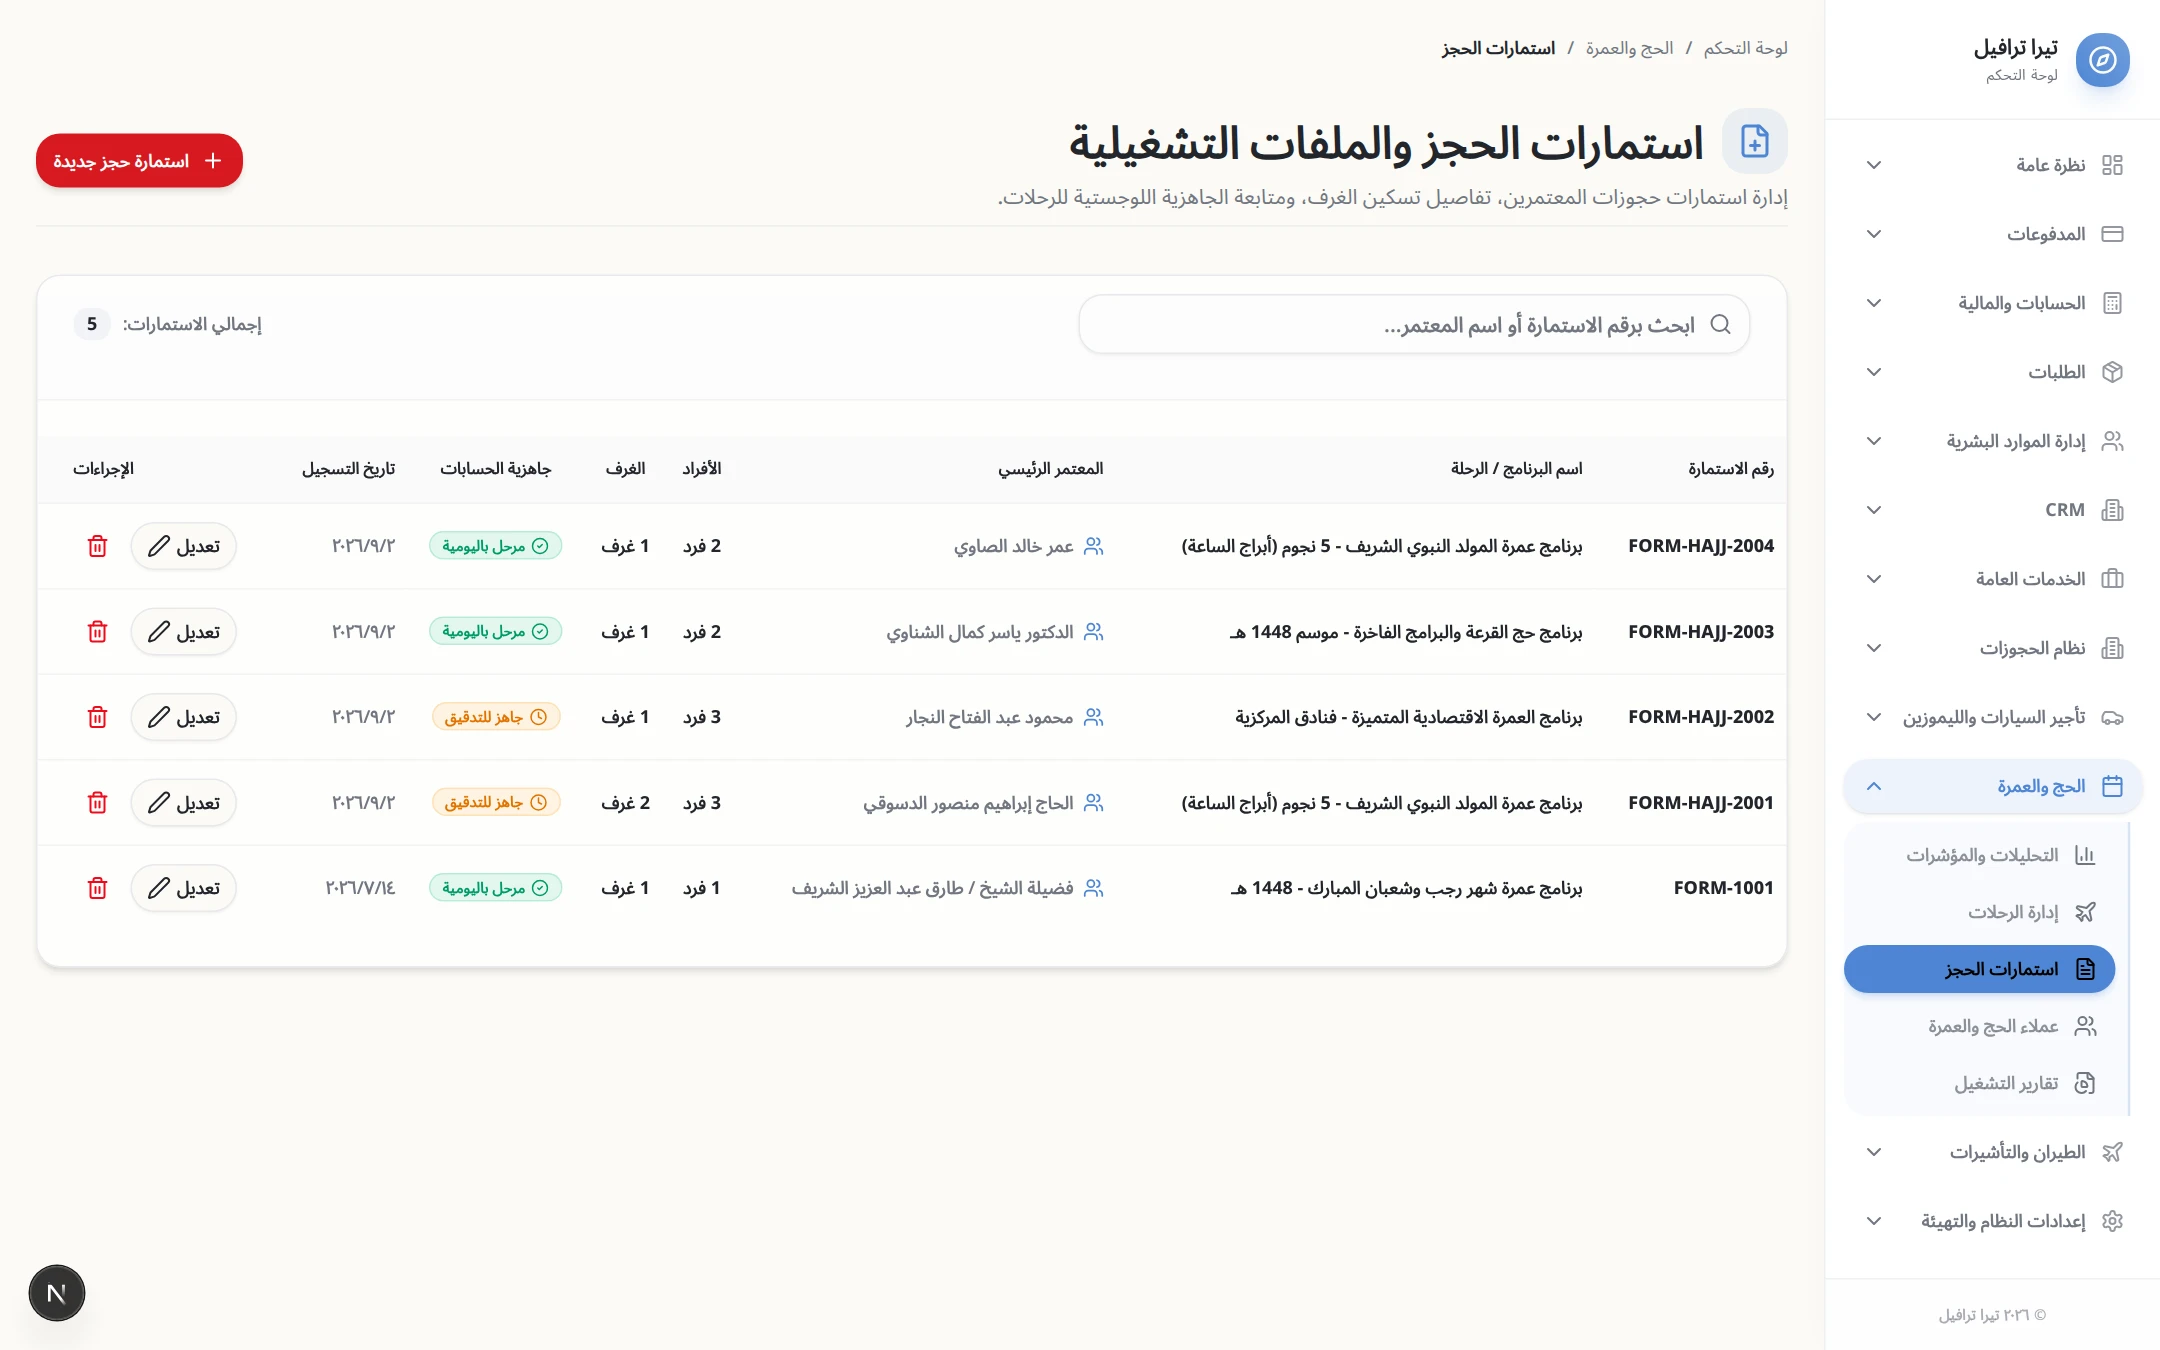Screen dimensions: 2160x1350
Task: Click pilgrim name عمر خالد الصاوي
Action: (1013, 546)
